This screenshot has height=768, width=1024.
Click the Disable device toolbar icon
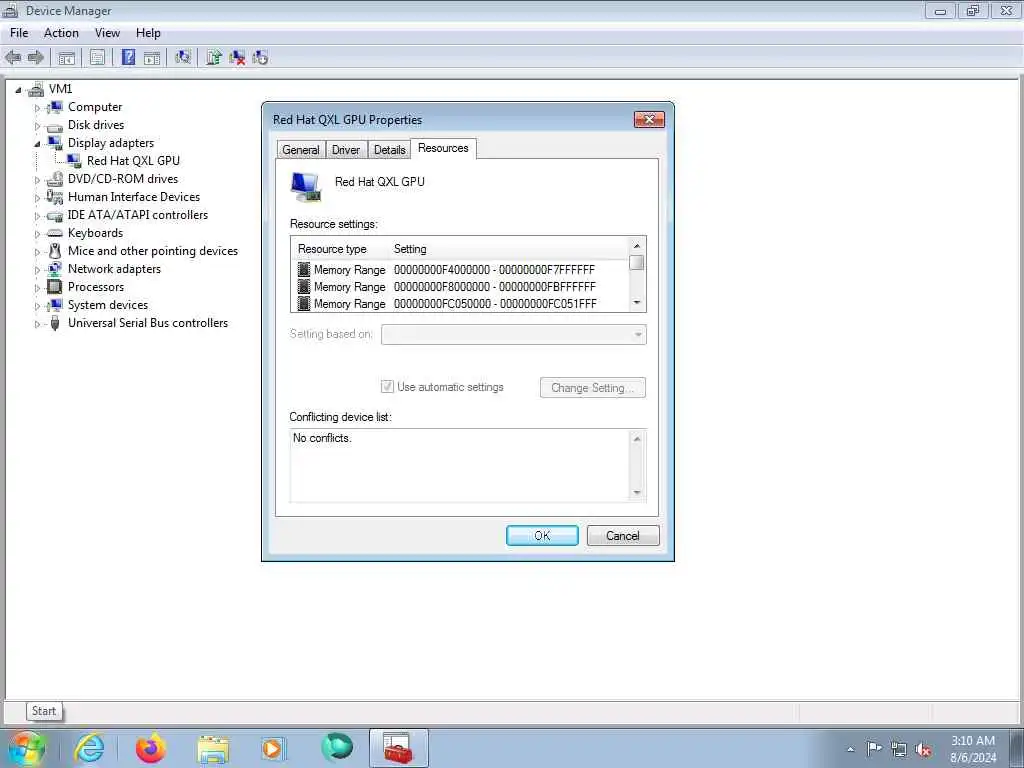coord(260,57)
